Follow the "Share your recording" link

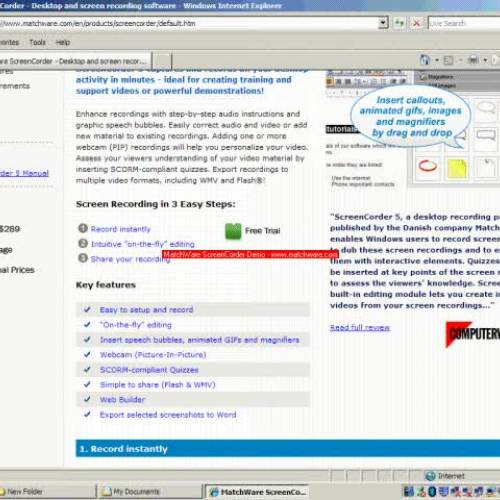click(x=130, y=259)
